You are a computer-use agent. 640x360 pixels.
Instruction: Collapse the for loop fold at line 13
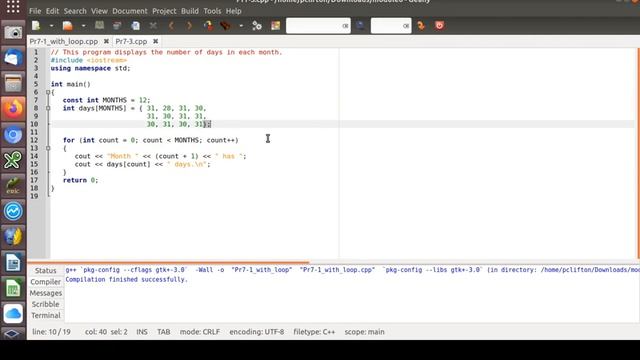point(48,148)
